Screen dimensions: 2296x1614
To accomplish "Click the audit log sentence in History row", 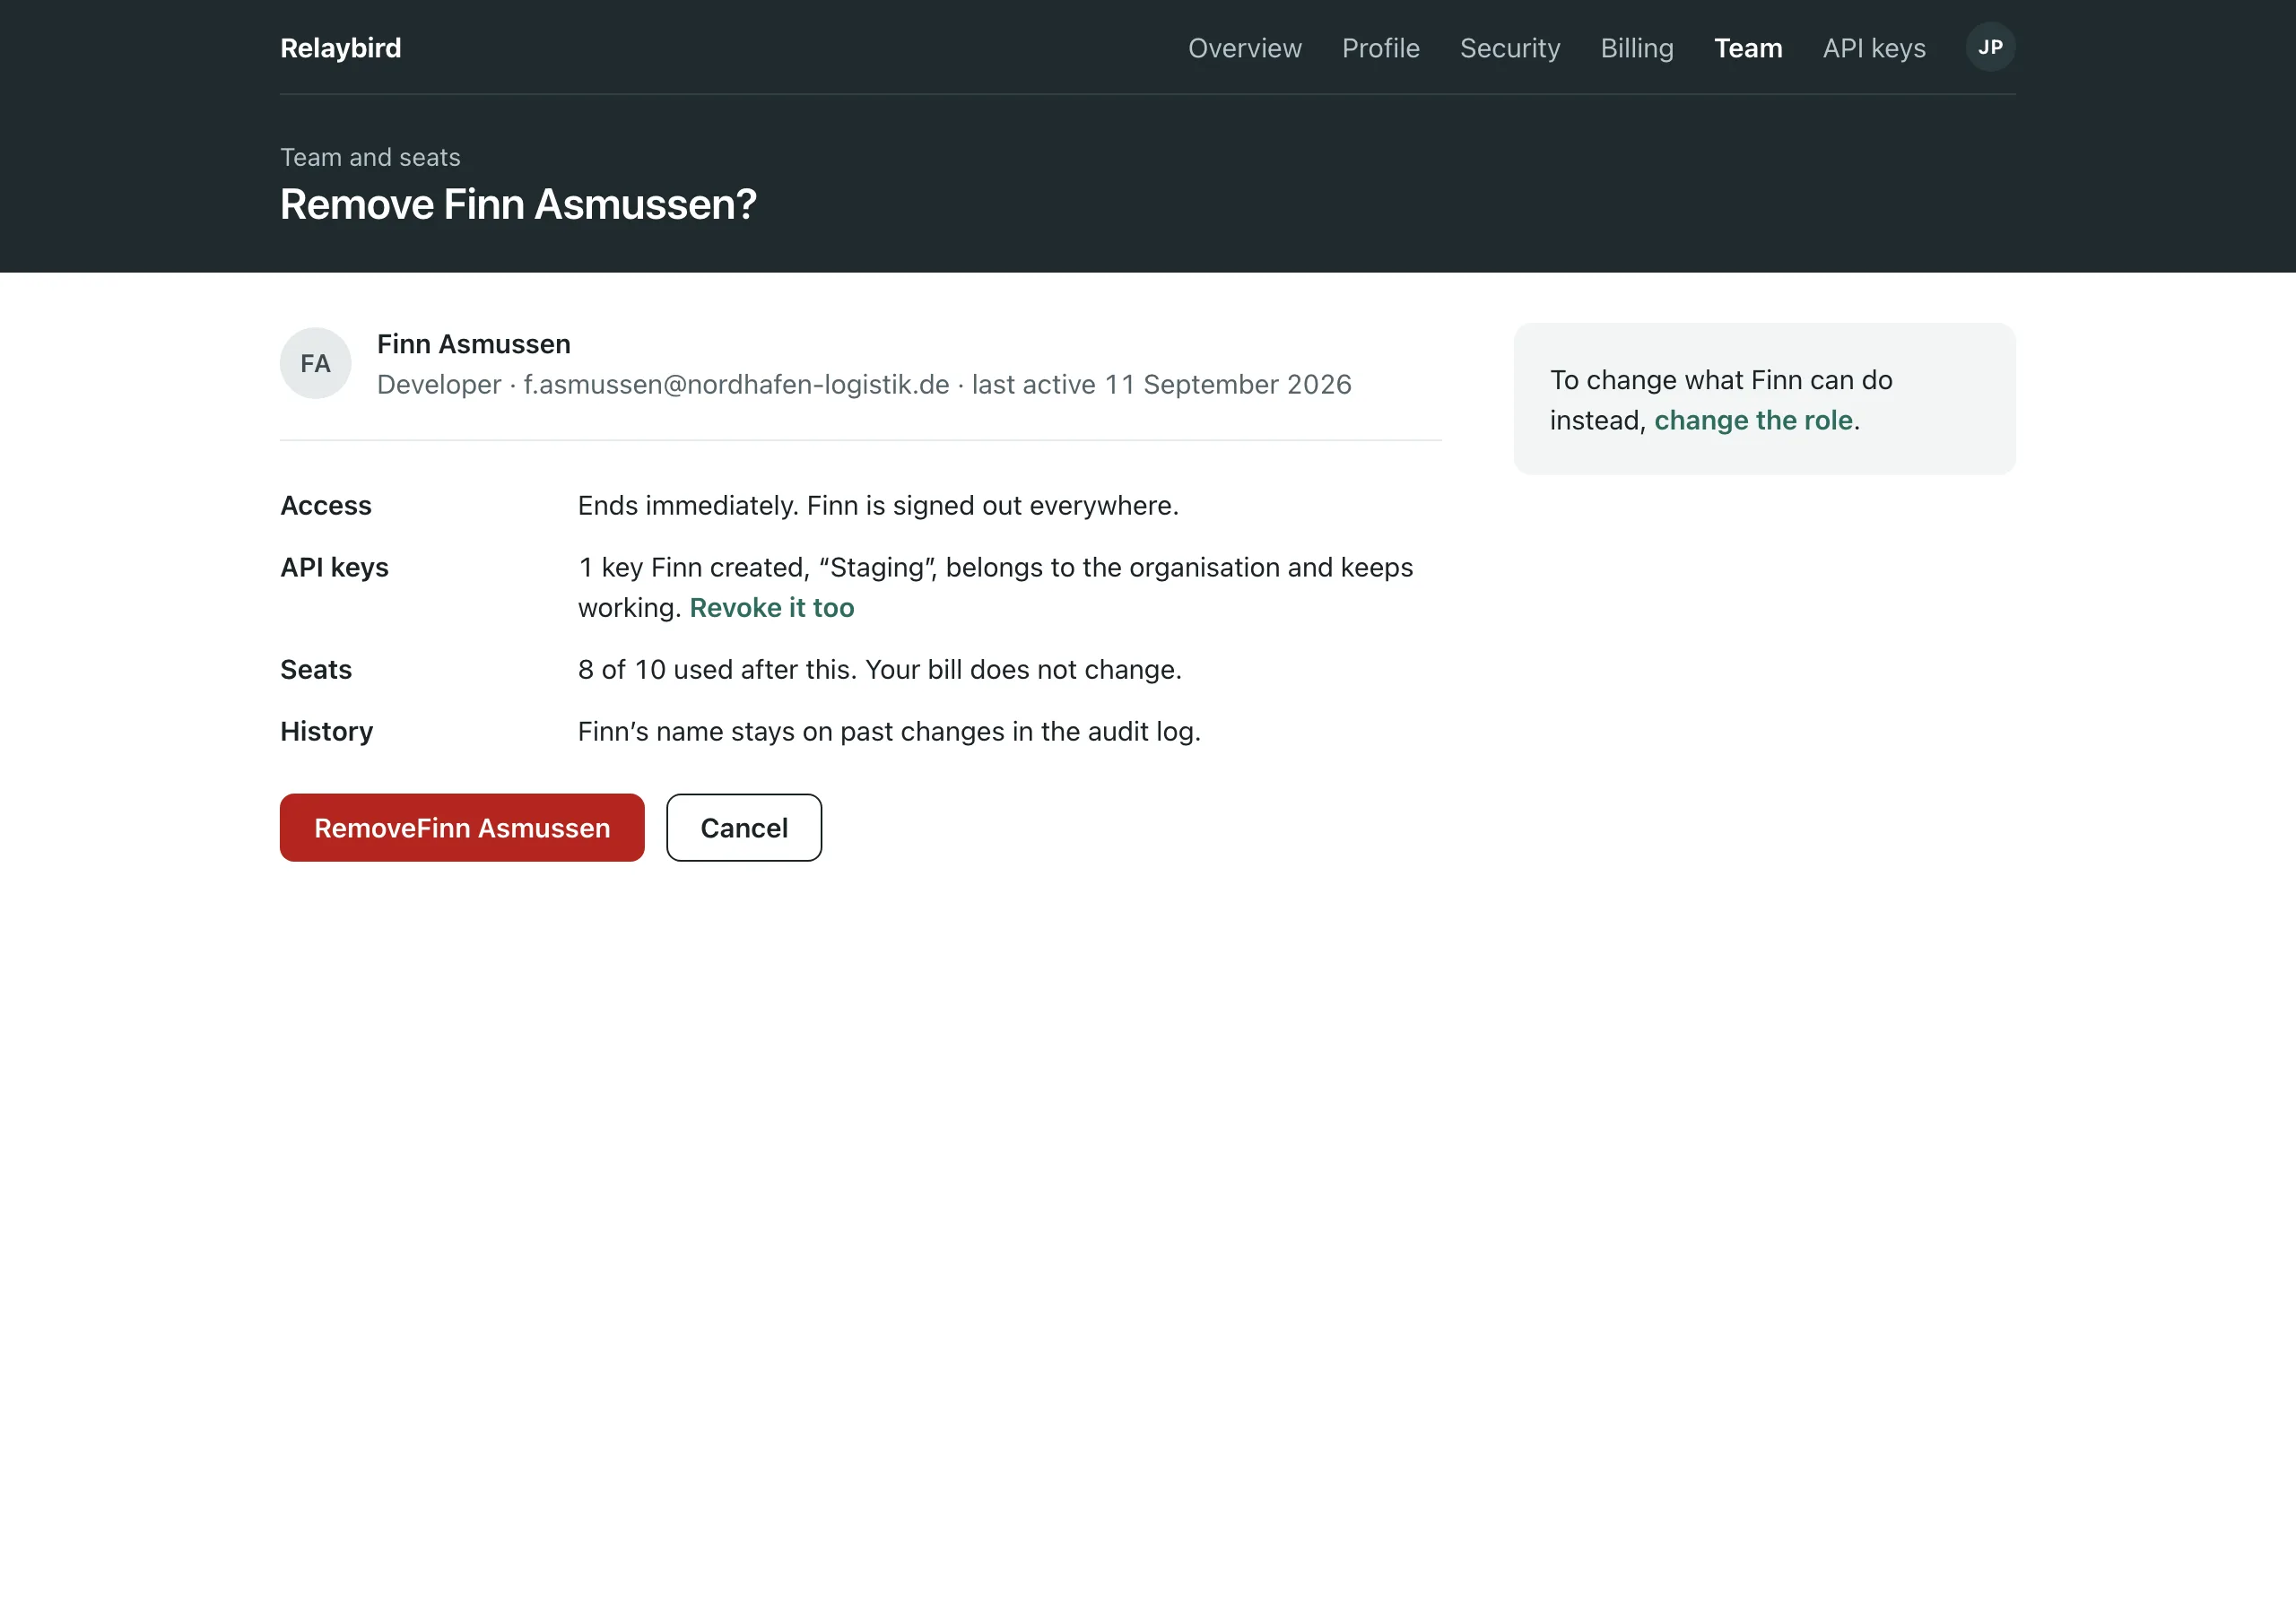I will 889,731.
